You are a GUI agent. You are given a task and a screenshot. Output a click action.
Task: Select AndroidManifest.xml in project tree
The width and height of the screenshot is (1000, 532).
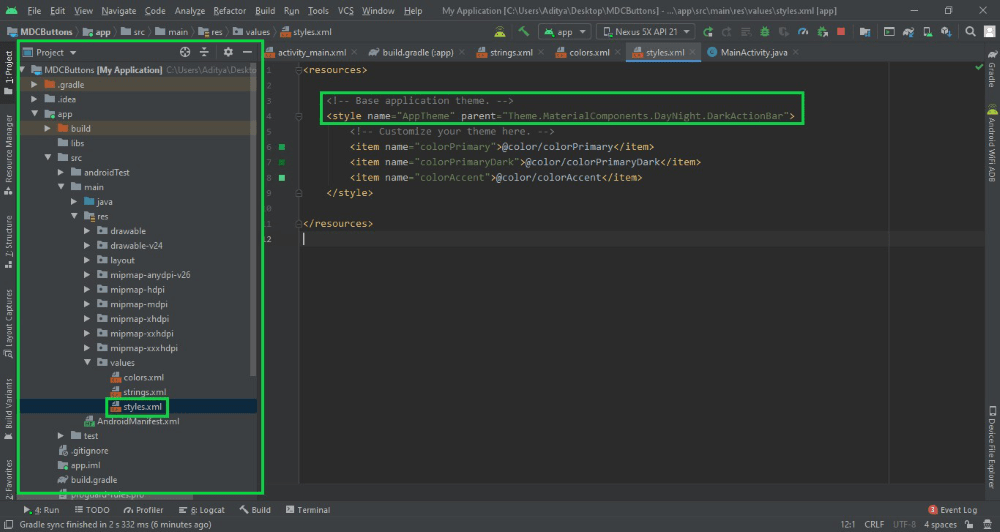coord(137,421)
